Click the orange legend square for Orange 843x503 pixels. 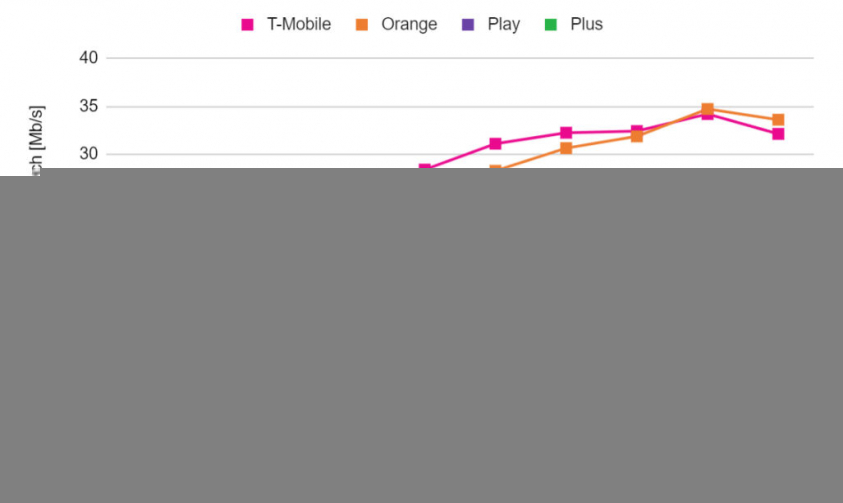[x=362, y=25]
